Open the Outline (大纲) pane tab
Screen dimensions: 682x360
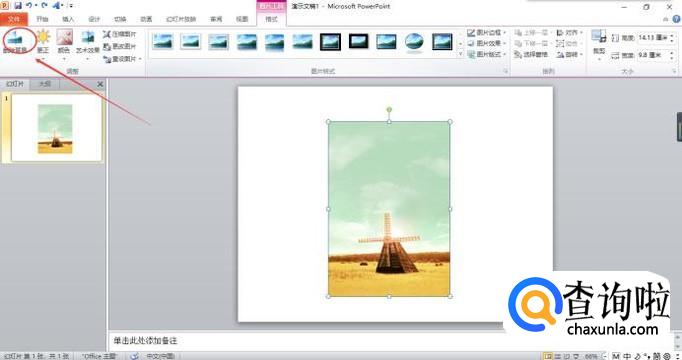pos(45,84)
